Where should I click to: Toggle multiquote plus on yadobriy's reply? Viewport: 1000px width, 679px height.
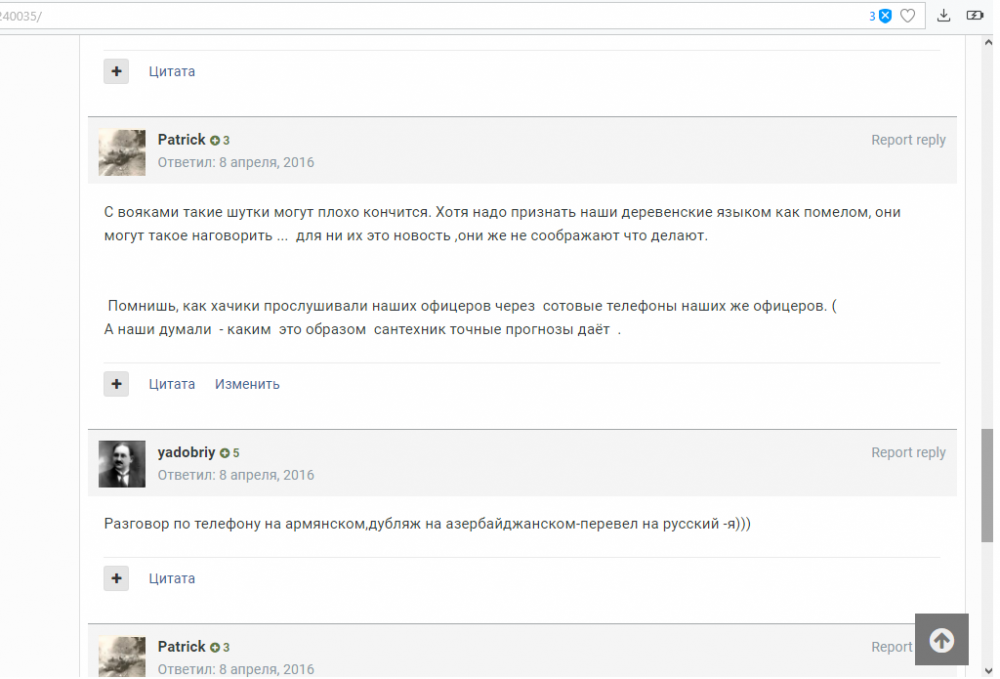click(x=116, y=578)
